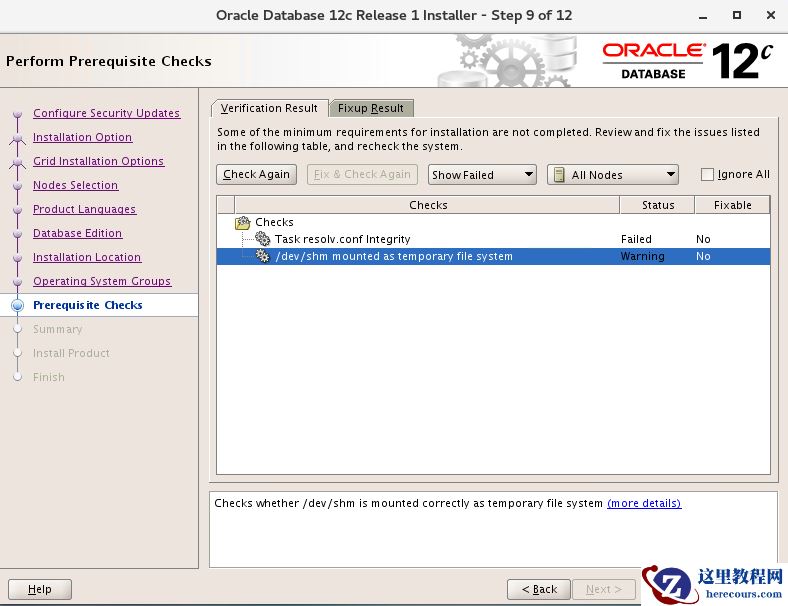Viewport: 788px width, 606px height.
Task: Open the more details link
Action: click(x=644, y=503)
